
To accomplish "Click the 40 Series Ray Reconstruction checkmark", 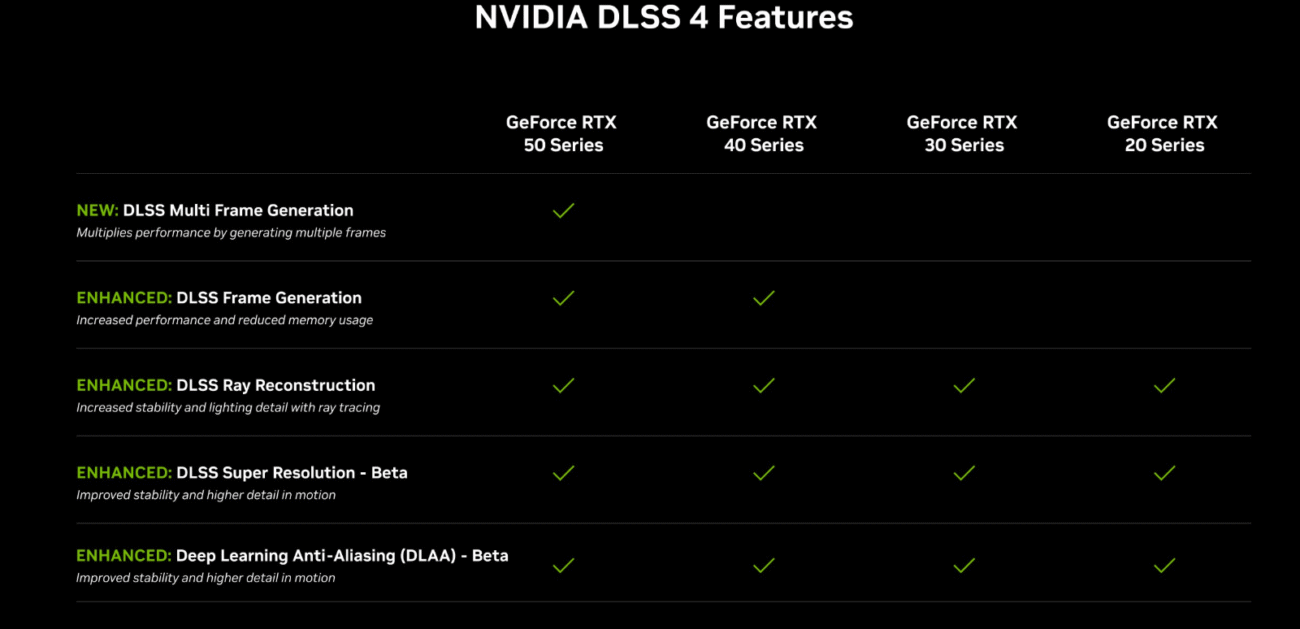I will click(764, 385).
